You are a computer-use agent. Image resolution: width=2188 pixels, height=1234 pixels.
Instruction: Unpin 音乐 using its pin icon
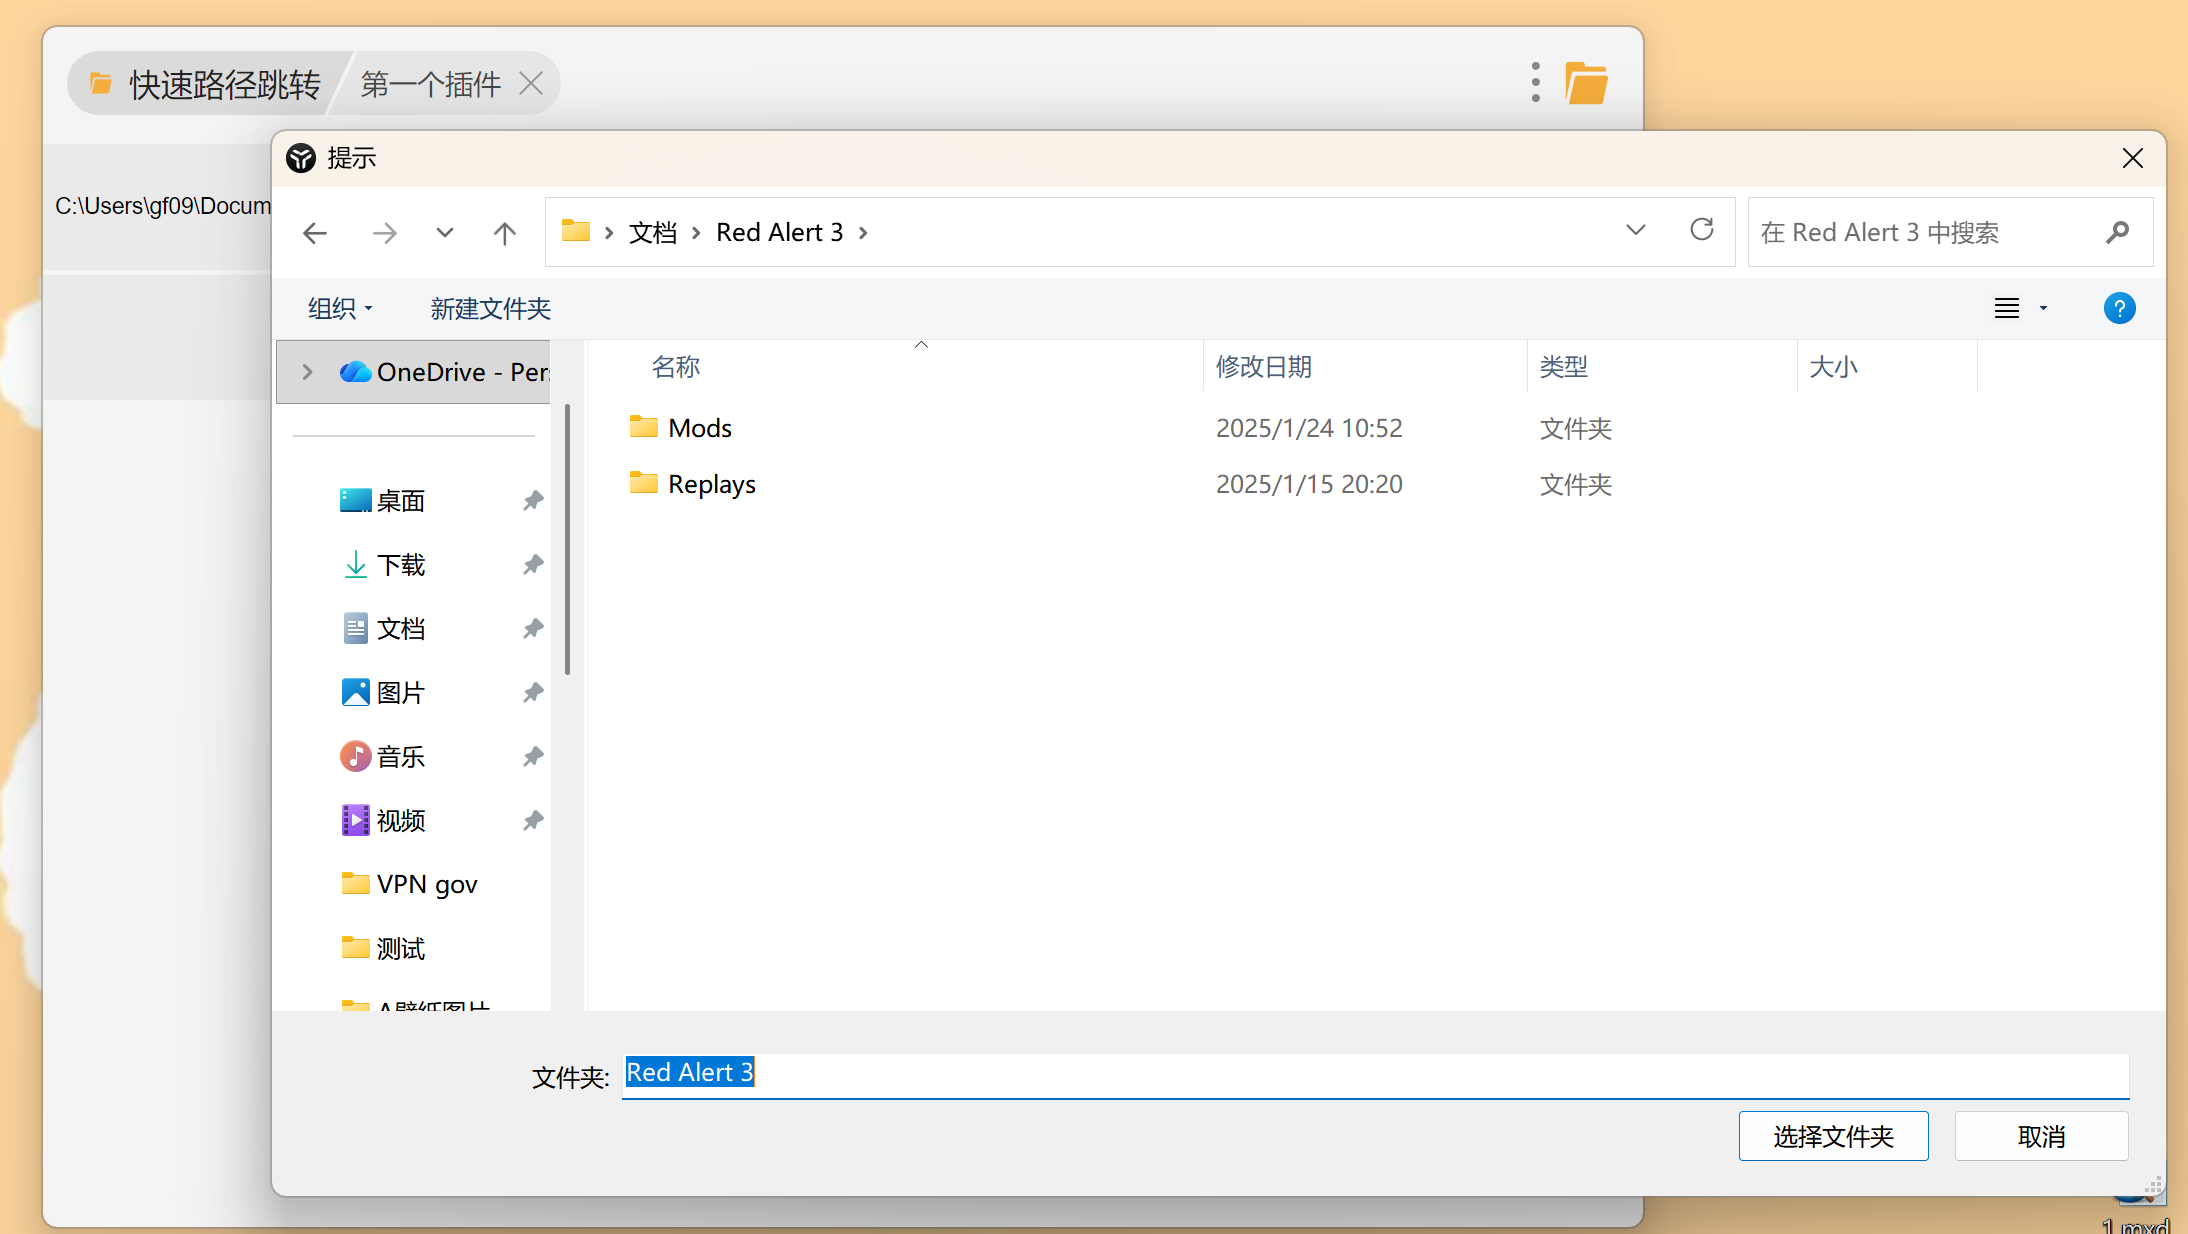coord(533,756)
